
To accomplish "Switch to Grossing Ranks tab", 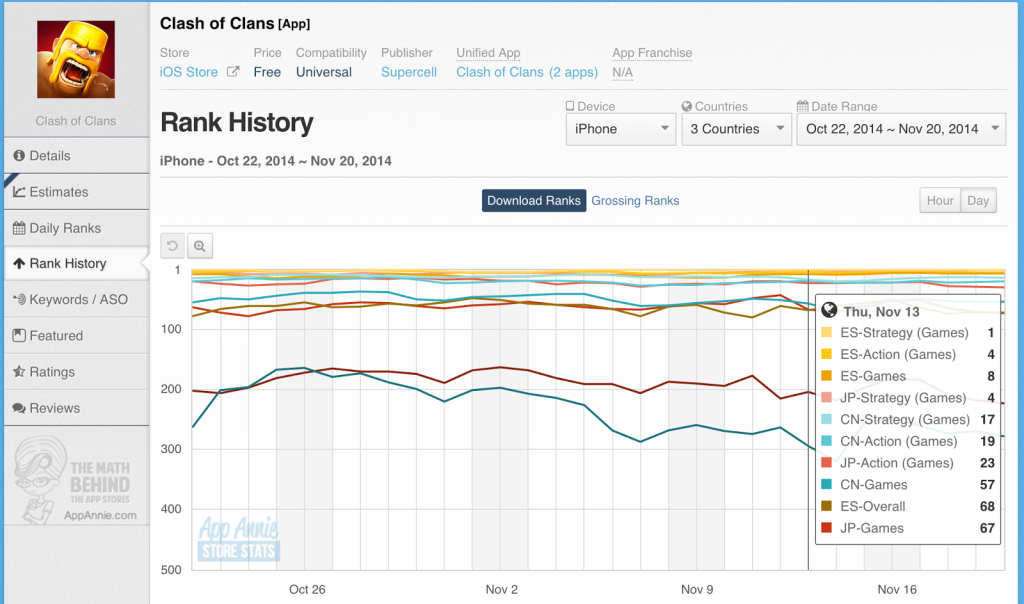I will [x=635, y=200].
